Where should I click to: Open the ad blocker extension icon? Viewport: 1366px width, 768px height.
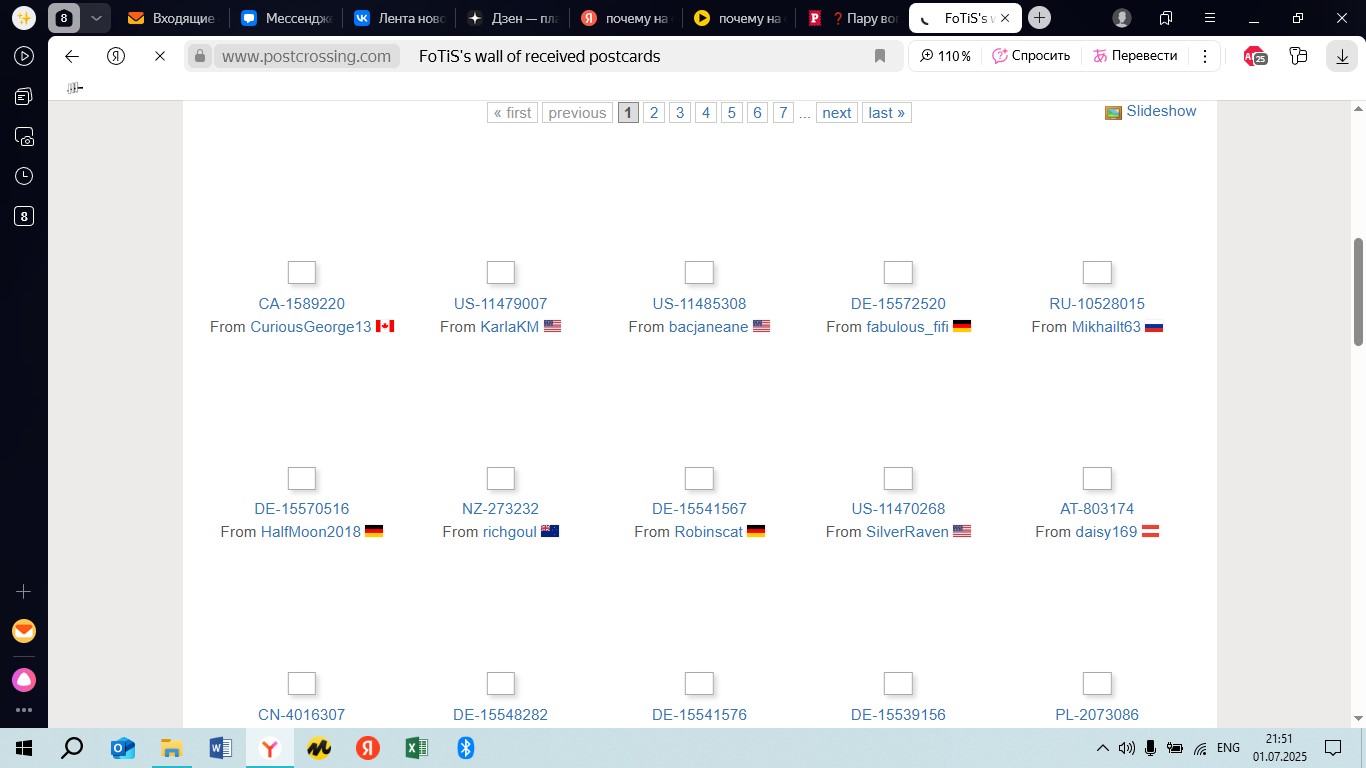(x=1255, y=57)
